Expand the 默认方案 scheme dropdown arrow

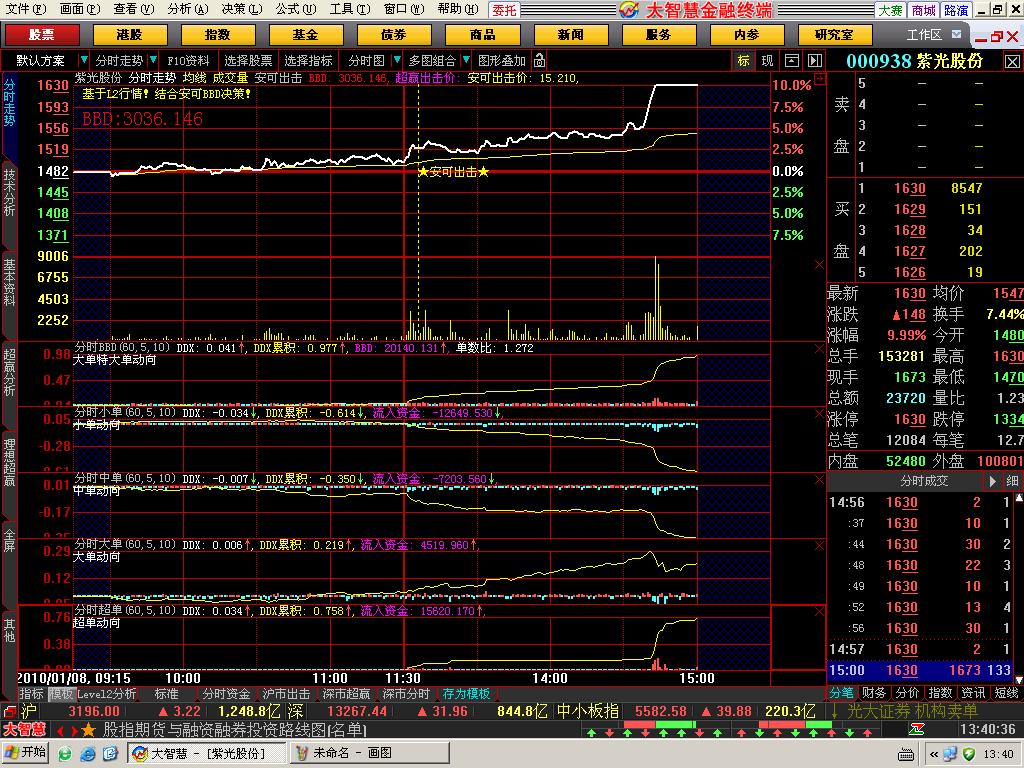tap(82, 60)
